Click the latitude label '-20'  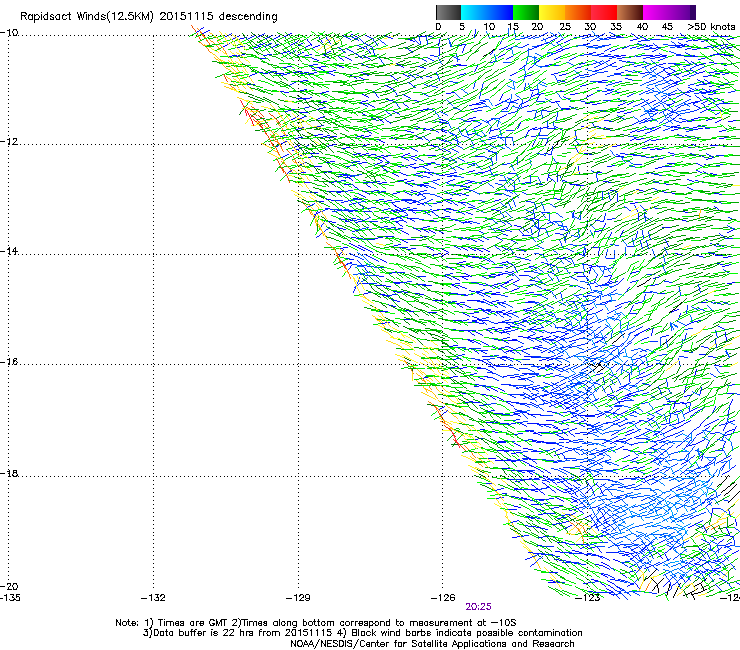(9, 586)
